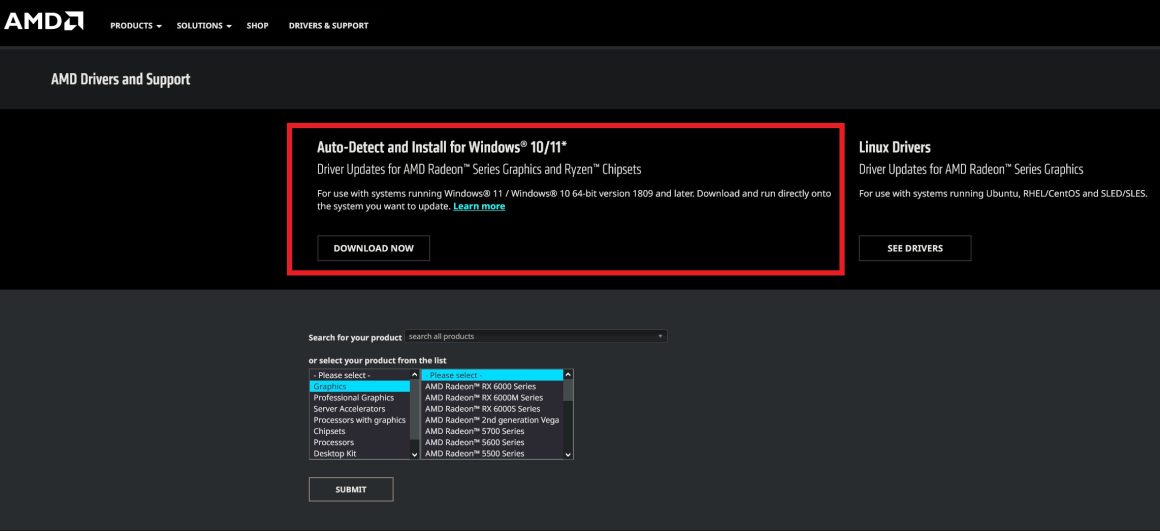The image size is (1160, 531).
Task: Click the AMD Drivers and Support title
Action: pos(121,79)
